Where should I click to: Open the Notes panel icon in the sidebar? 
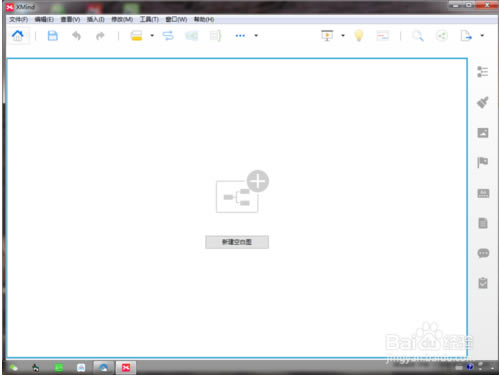483,223
